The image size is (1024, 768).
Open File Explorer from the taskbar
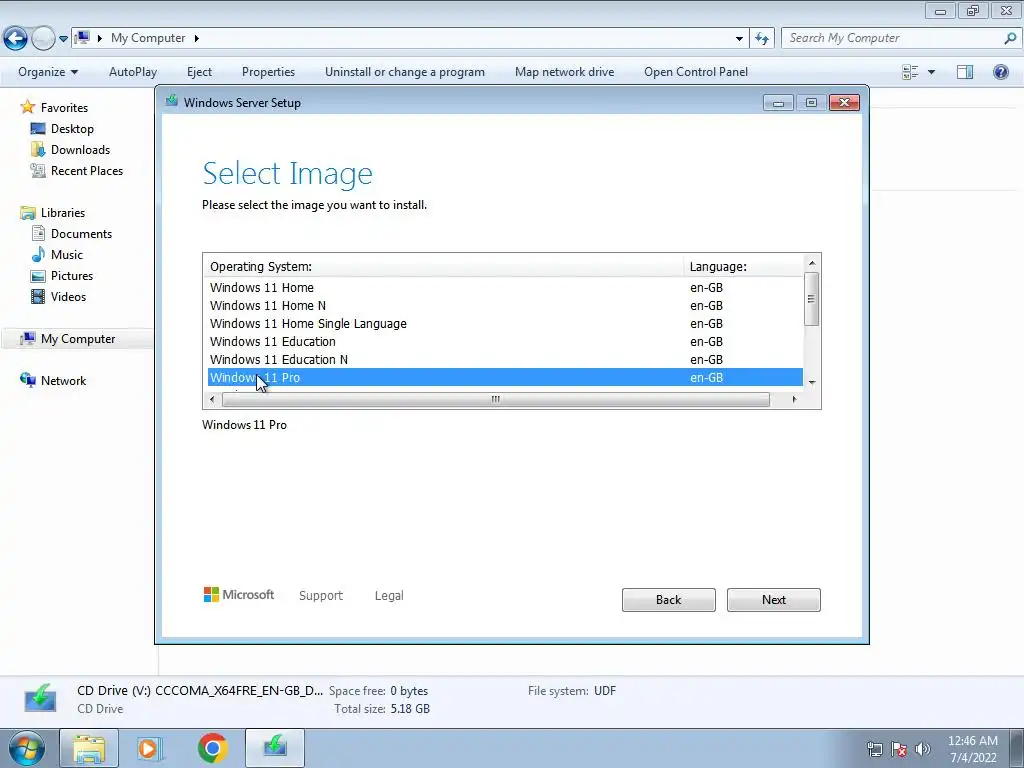click(89, 748)
